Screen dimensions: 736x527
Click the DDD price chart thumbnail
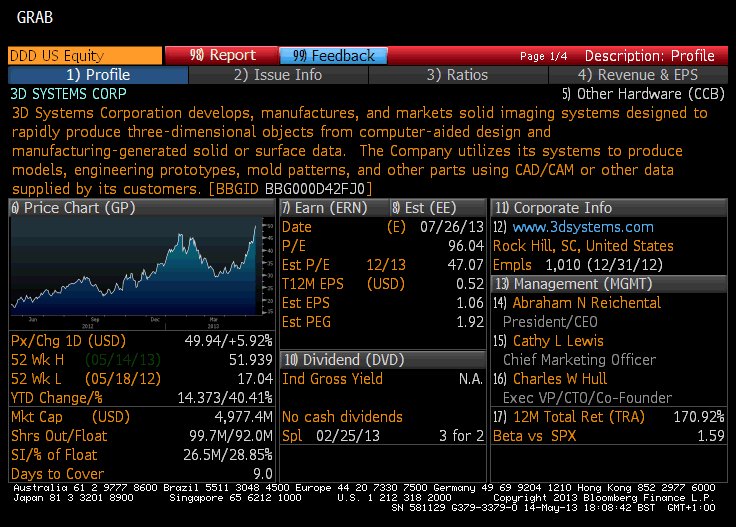(x=141, y=273)
